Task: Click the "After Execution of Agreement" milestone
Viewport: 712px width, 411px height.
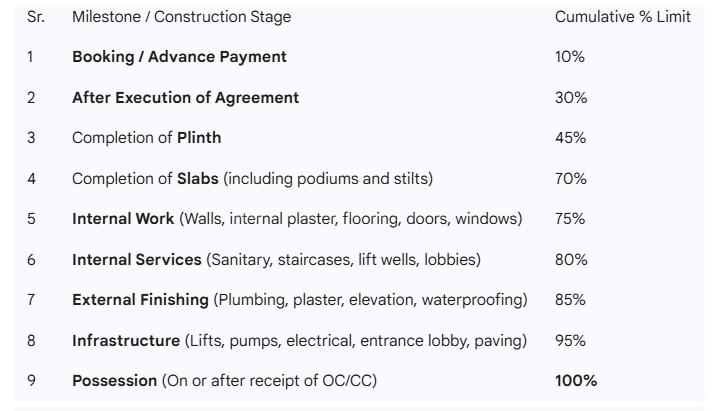Action: 185,98
